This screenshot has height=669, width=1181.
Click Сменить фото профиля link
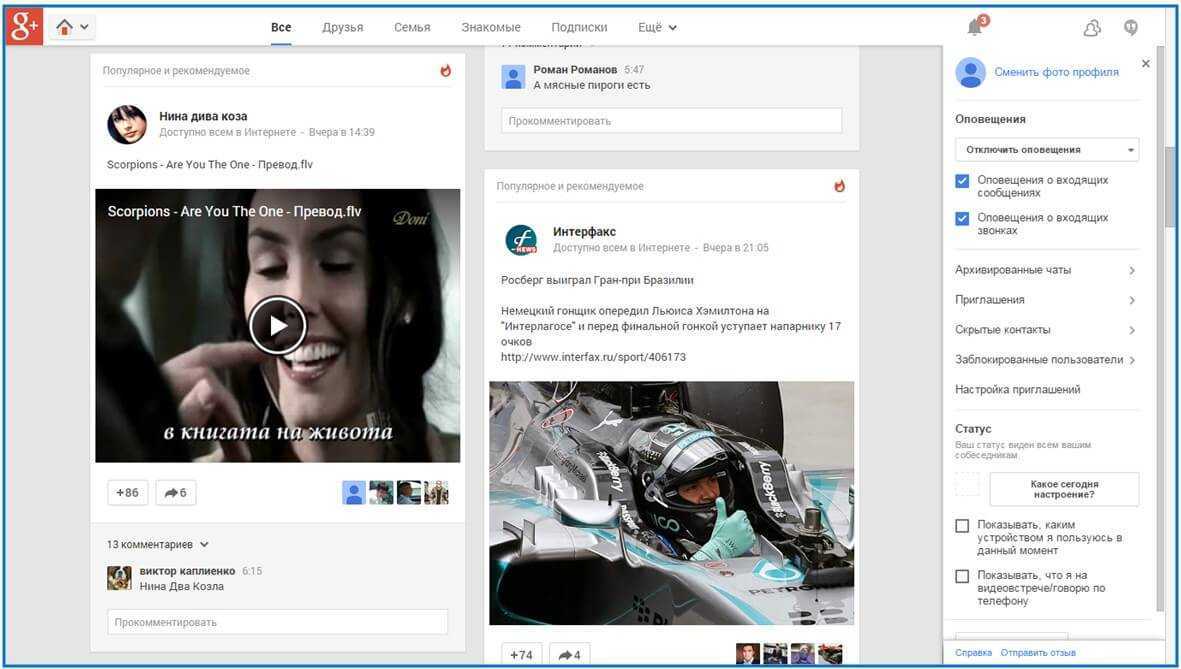click(x=1056, y=72)
